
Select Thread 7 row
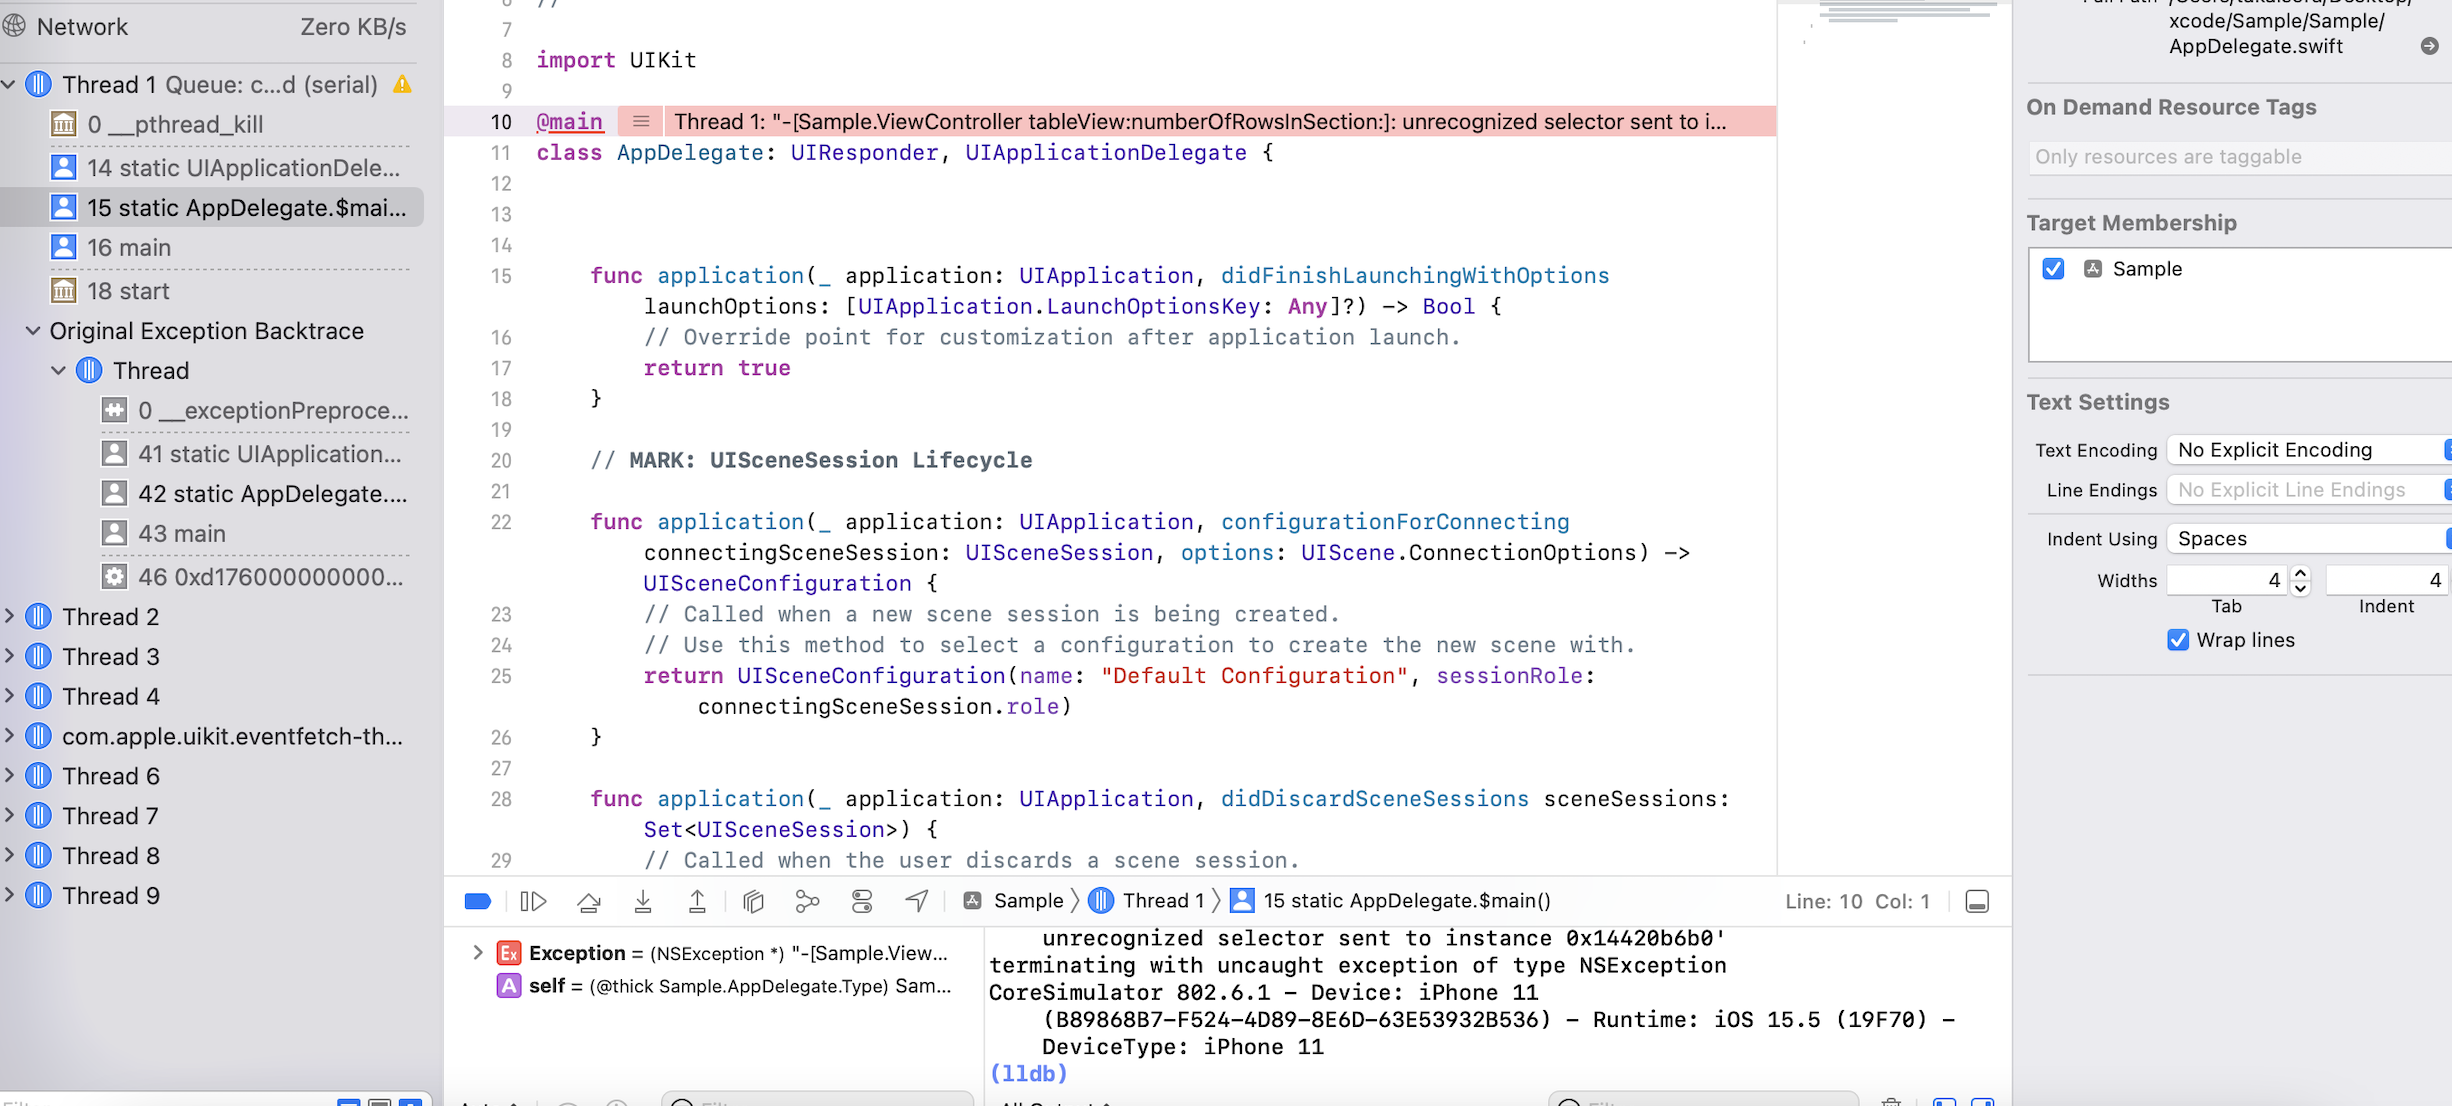click(212, 816)
